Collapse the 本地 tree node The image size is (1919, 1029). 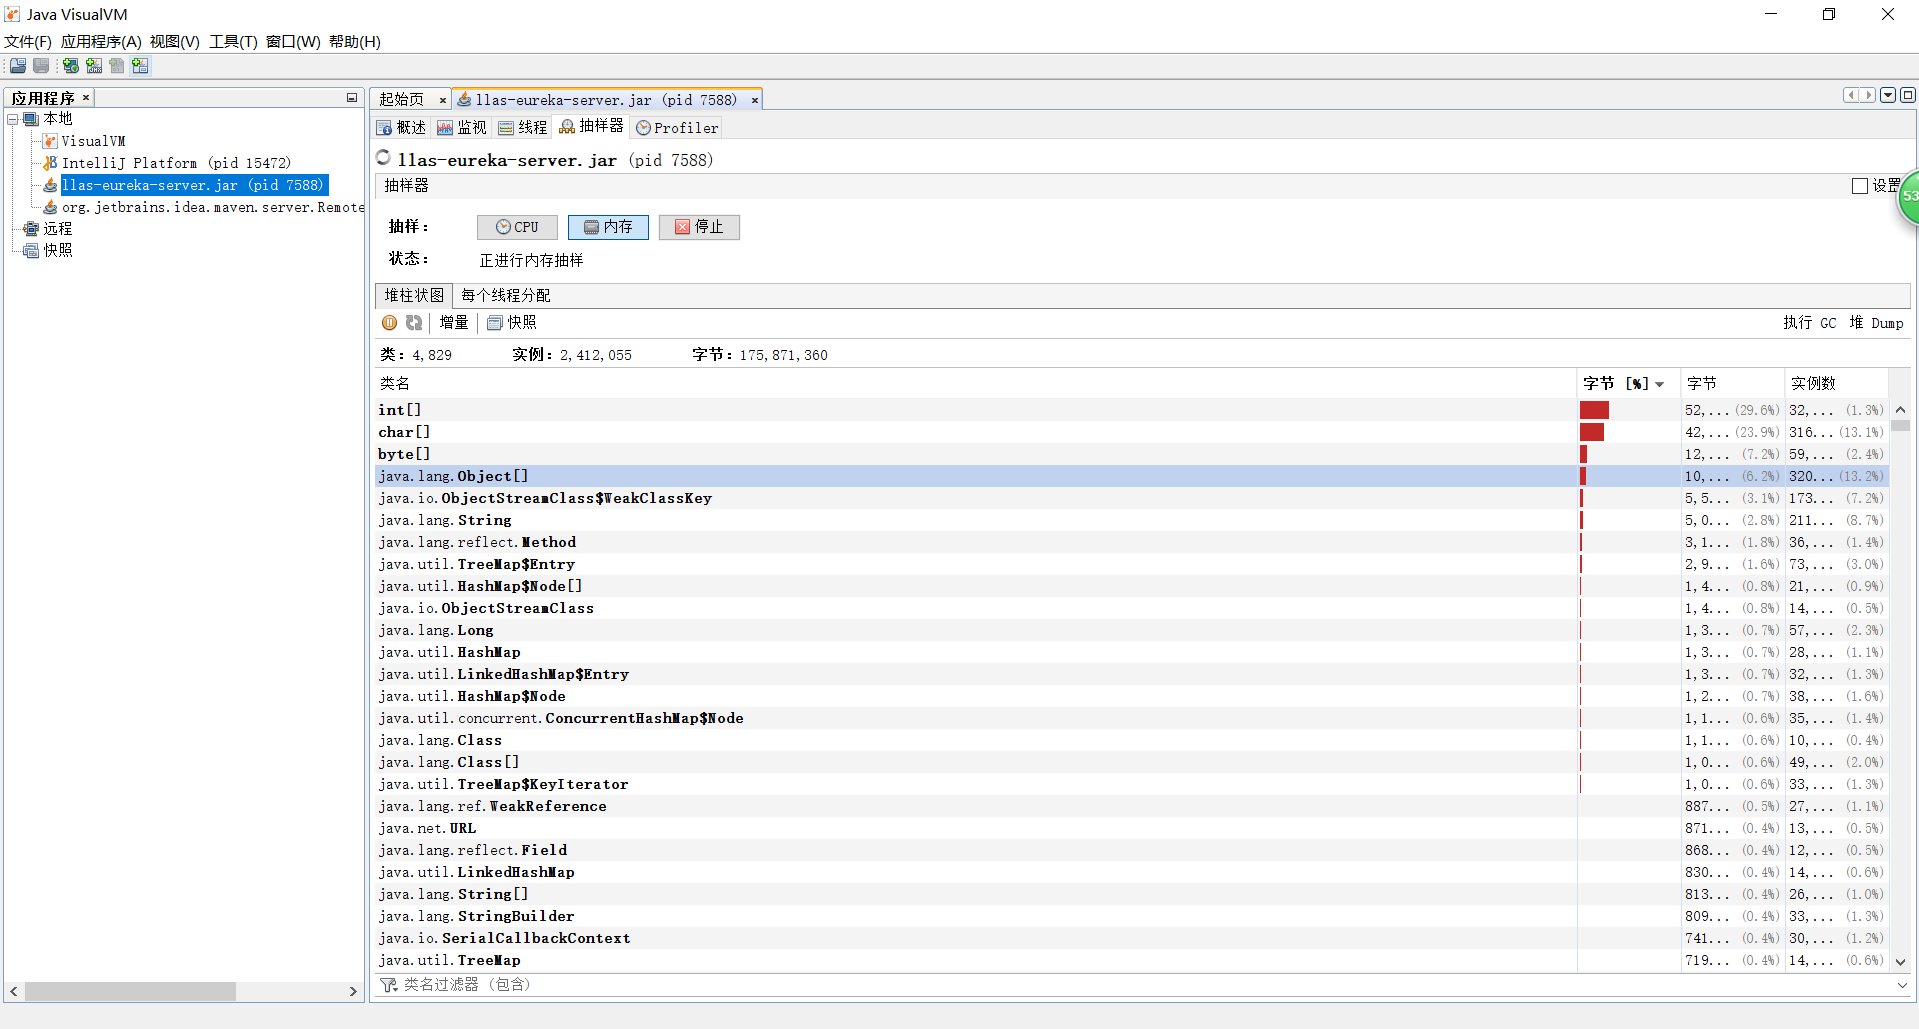tap(13, 119)
